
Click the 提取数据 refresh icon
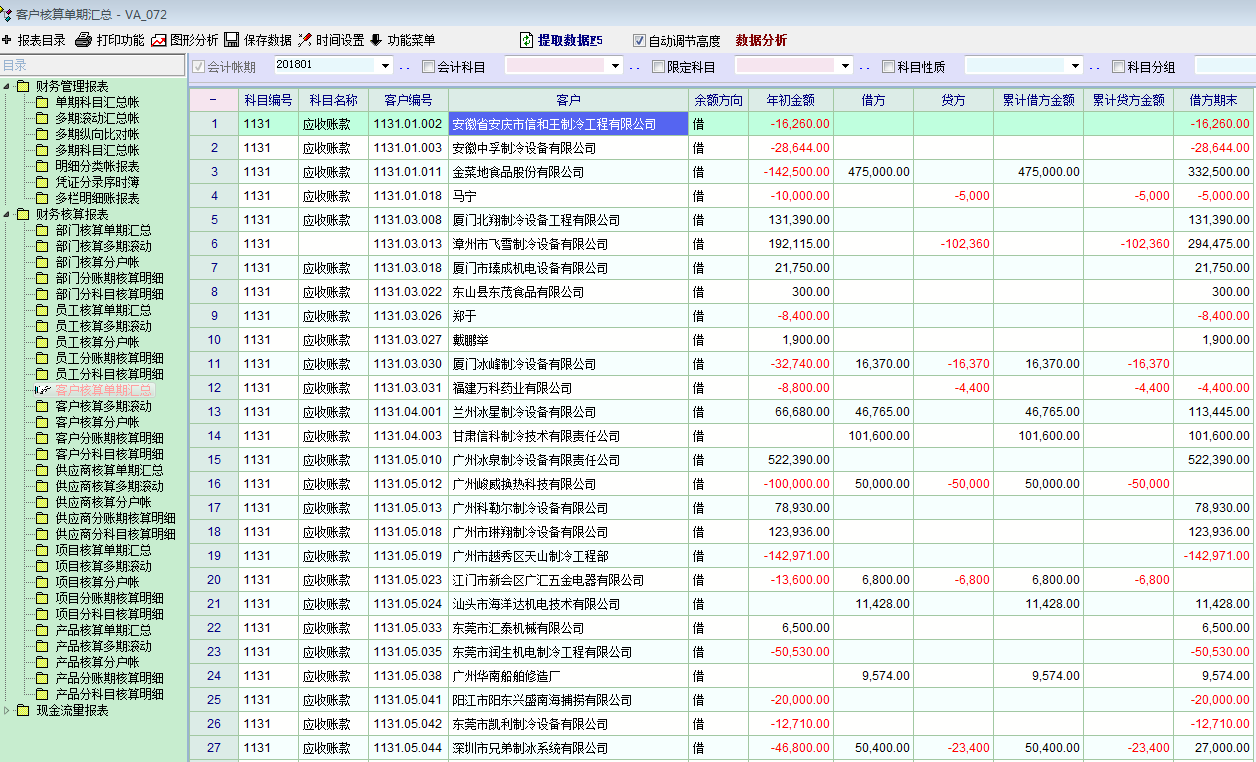pyautogui.click(x=527, y=40)
